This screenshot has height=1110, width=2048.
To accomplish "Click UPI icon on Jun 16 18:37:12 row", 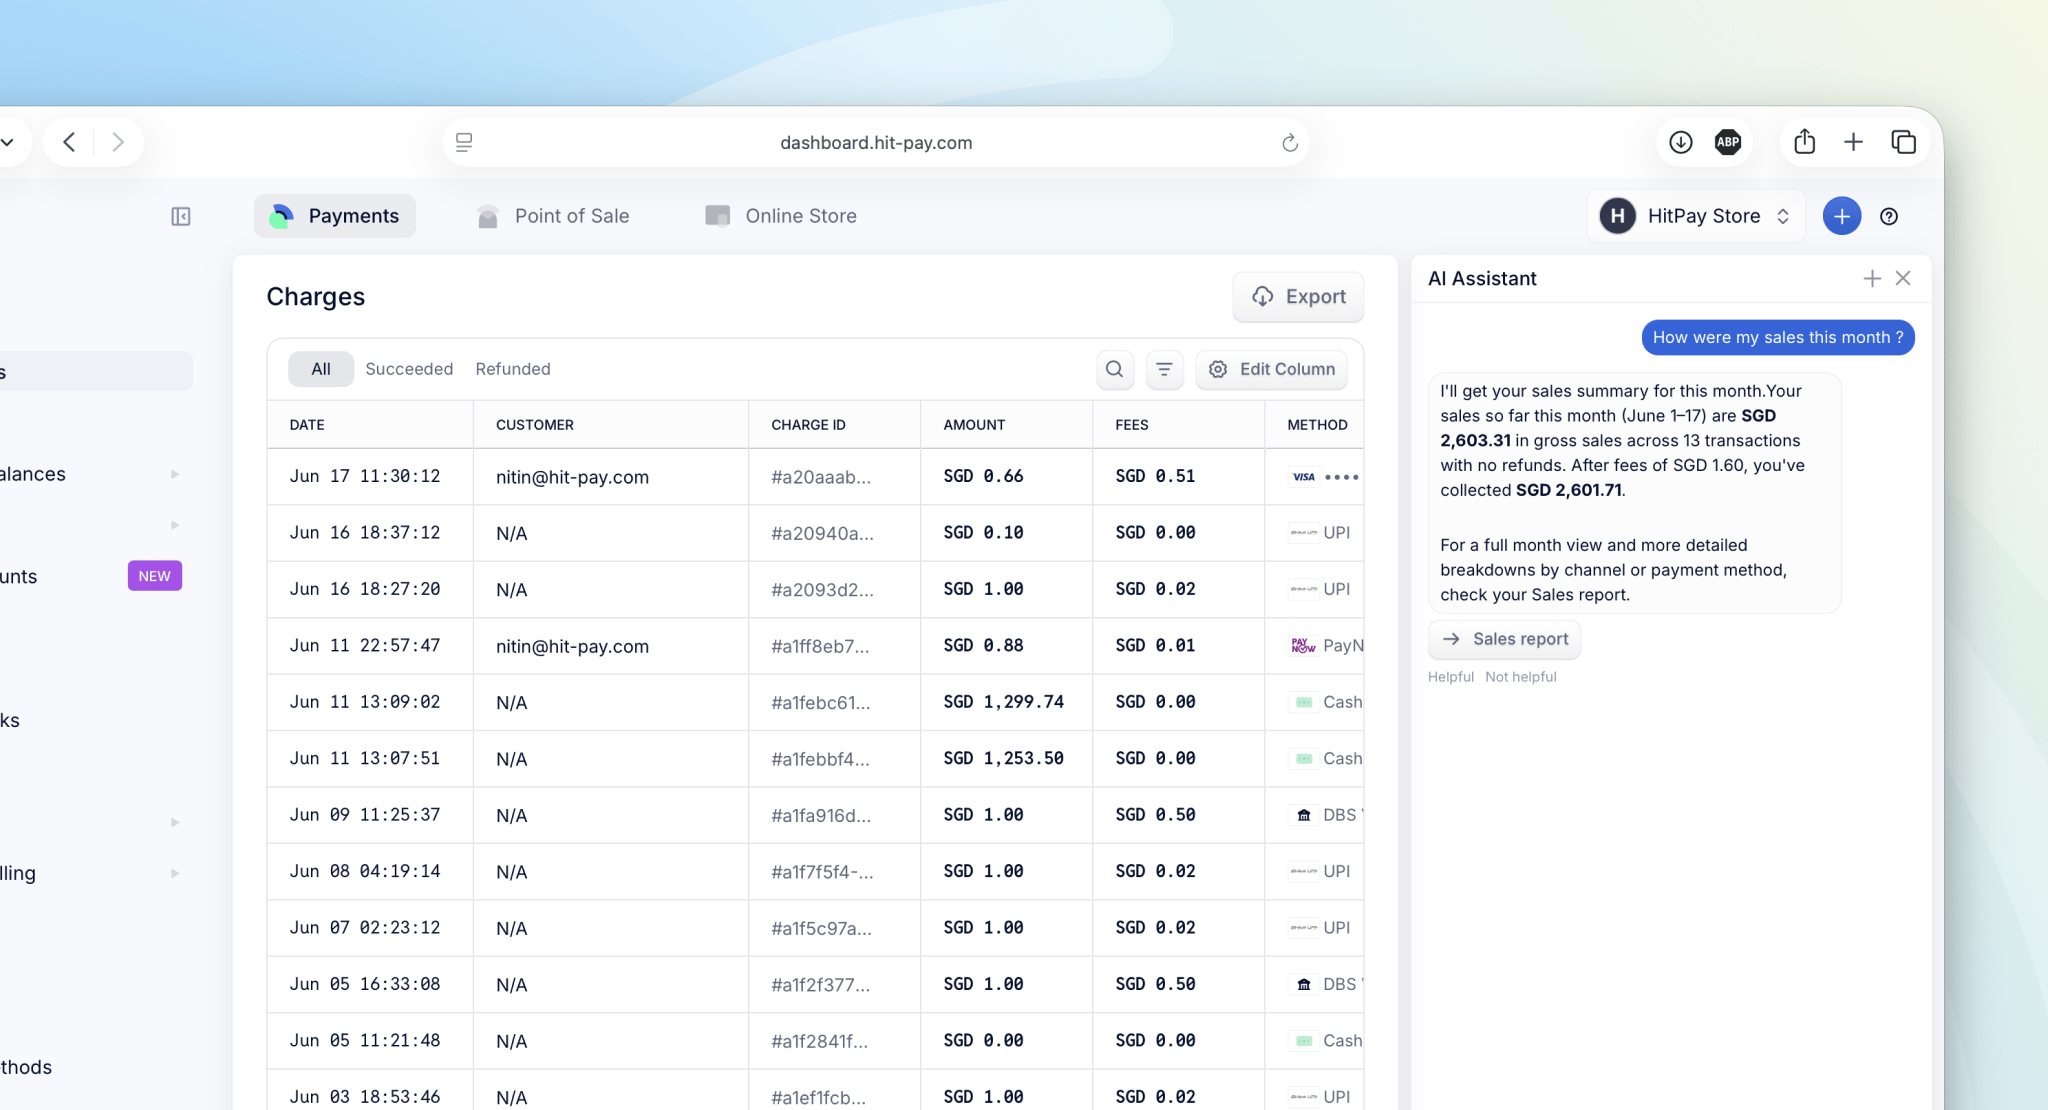I will [1303, 533].
